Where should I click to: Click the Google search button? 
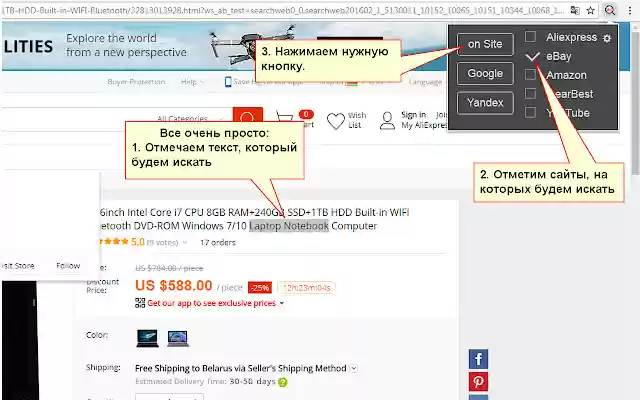(x=485, y=73)
